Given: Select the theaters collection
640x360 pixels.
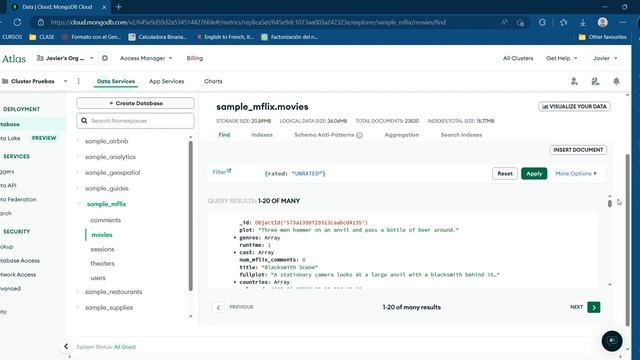Looking at the screenshot, I should tap(102, 264).
